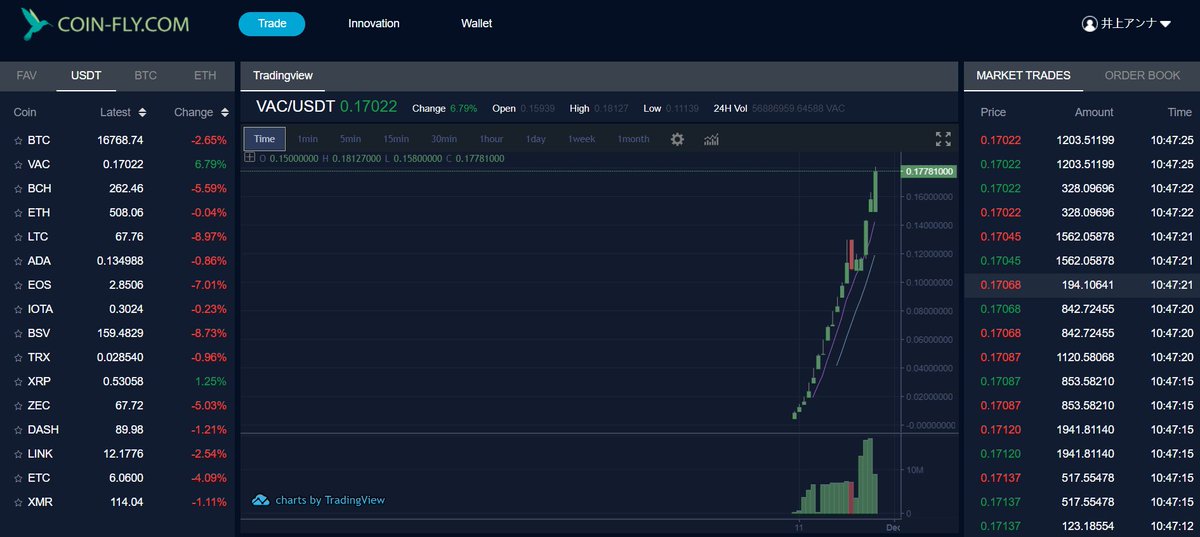Image resolution: width=1200 pixels, height=537 pixels.
Task: Favorite LTC with its star icon
Action: pos(18,237)
